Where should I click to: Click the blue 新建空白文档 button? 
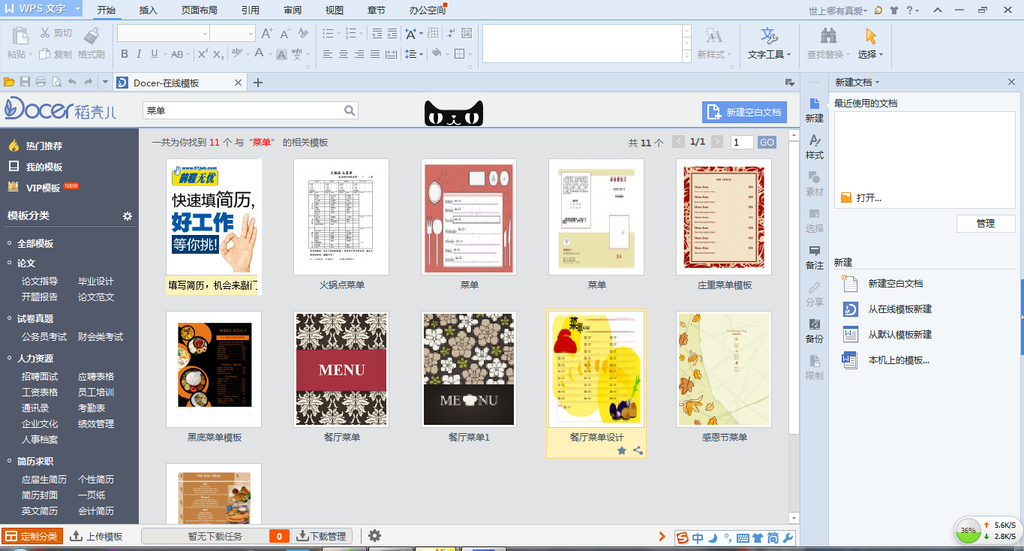coord(744,112)
